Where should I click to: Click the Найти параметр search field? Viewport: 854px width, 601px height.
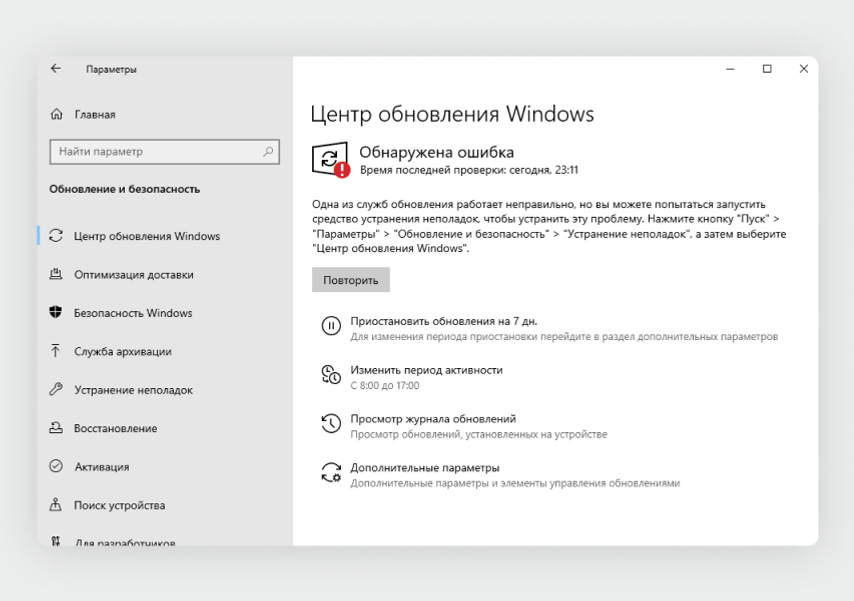[x=164, y=151]
